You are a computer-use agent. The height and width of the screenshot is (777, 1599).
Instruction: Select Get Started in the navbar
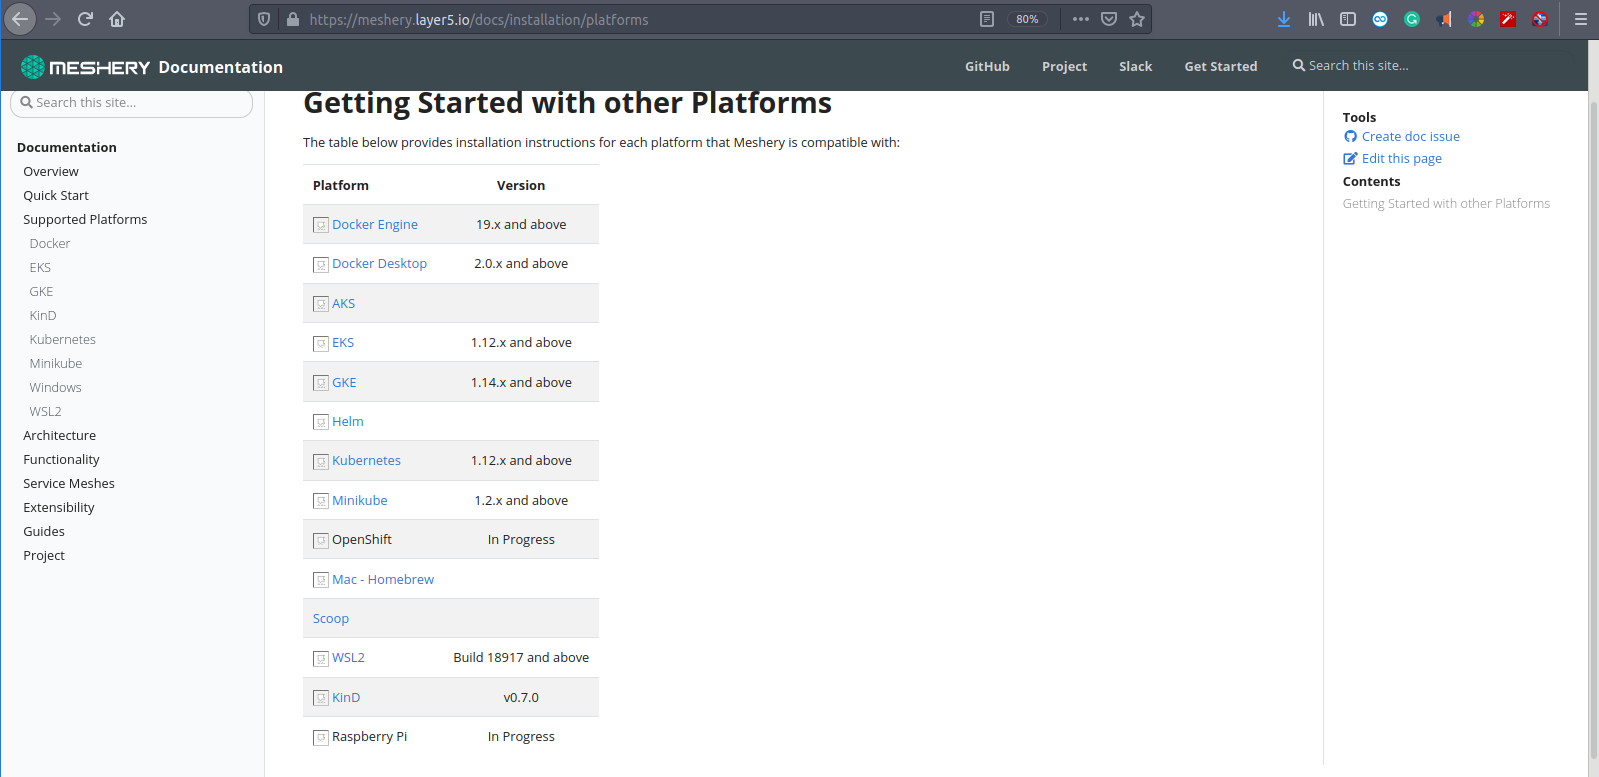coord(1221,67)
